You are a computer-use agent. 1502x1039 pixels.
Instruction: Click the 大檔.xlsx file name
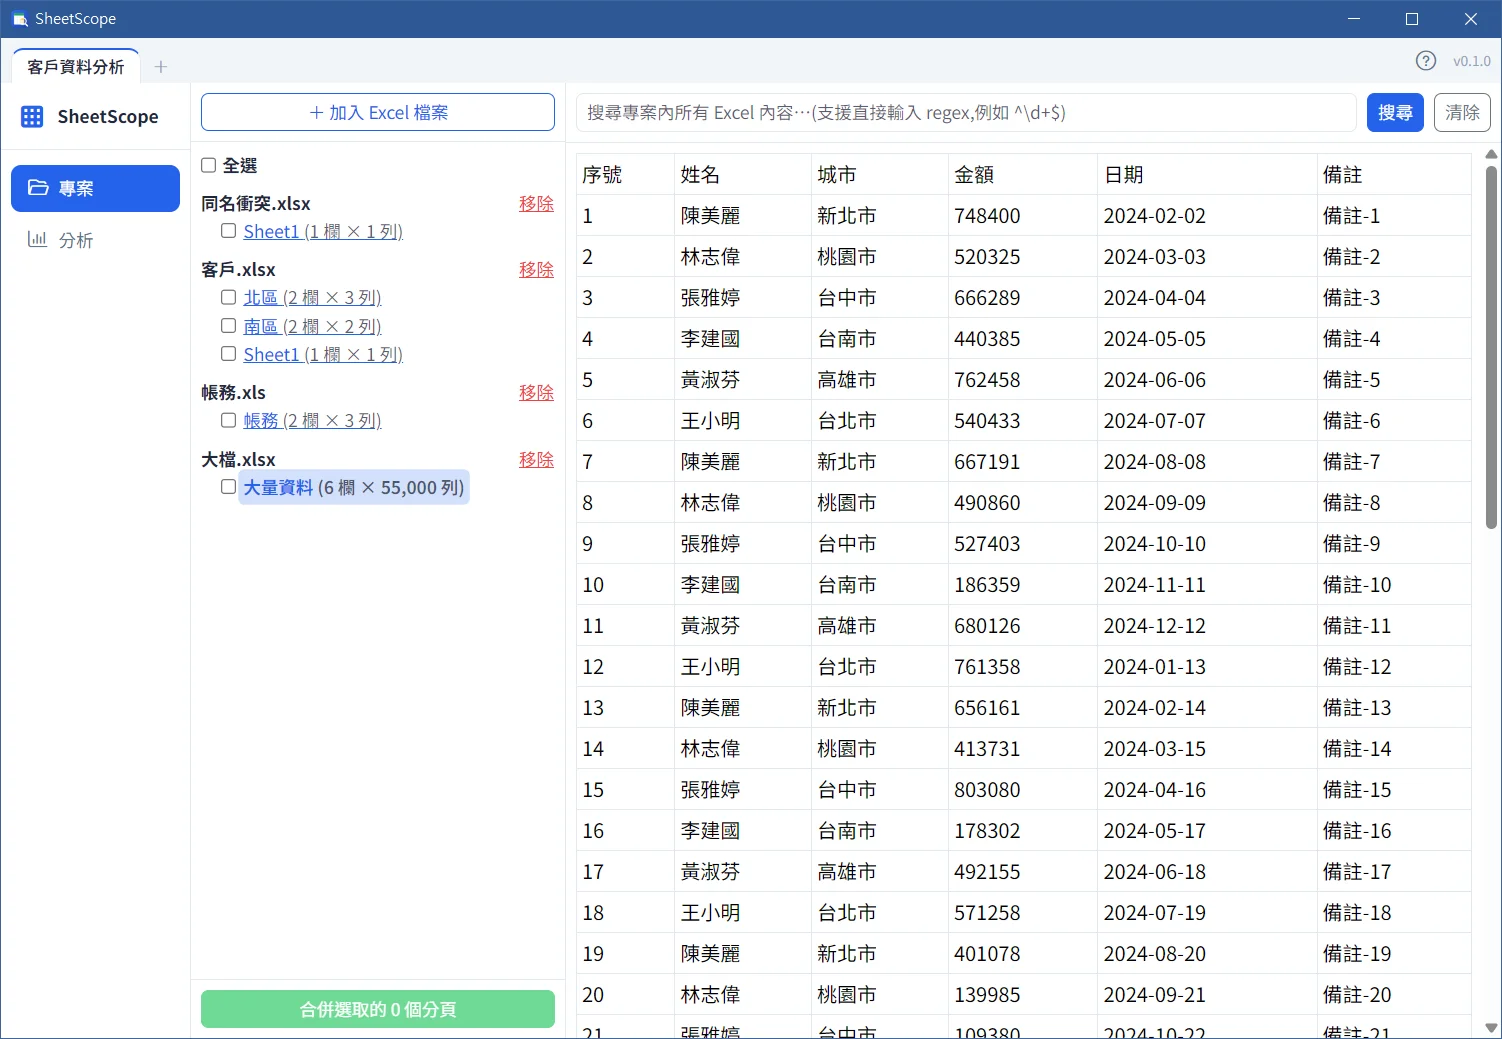[238, 459]
